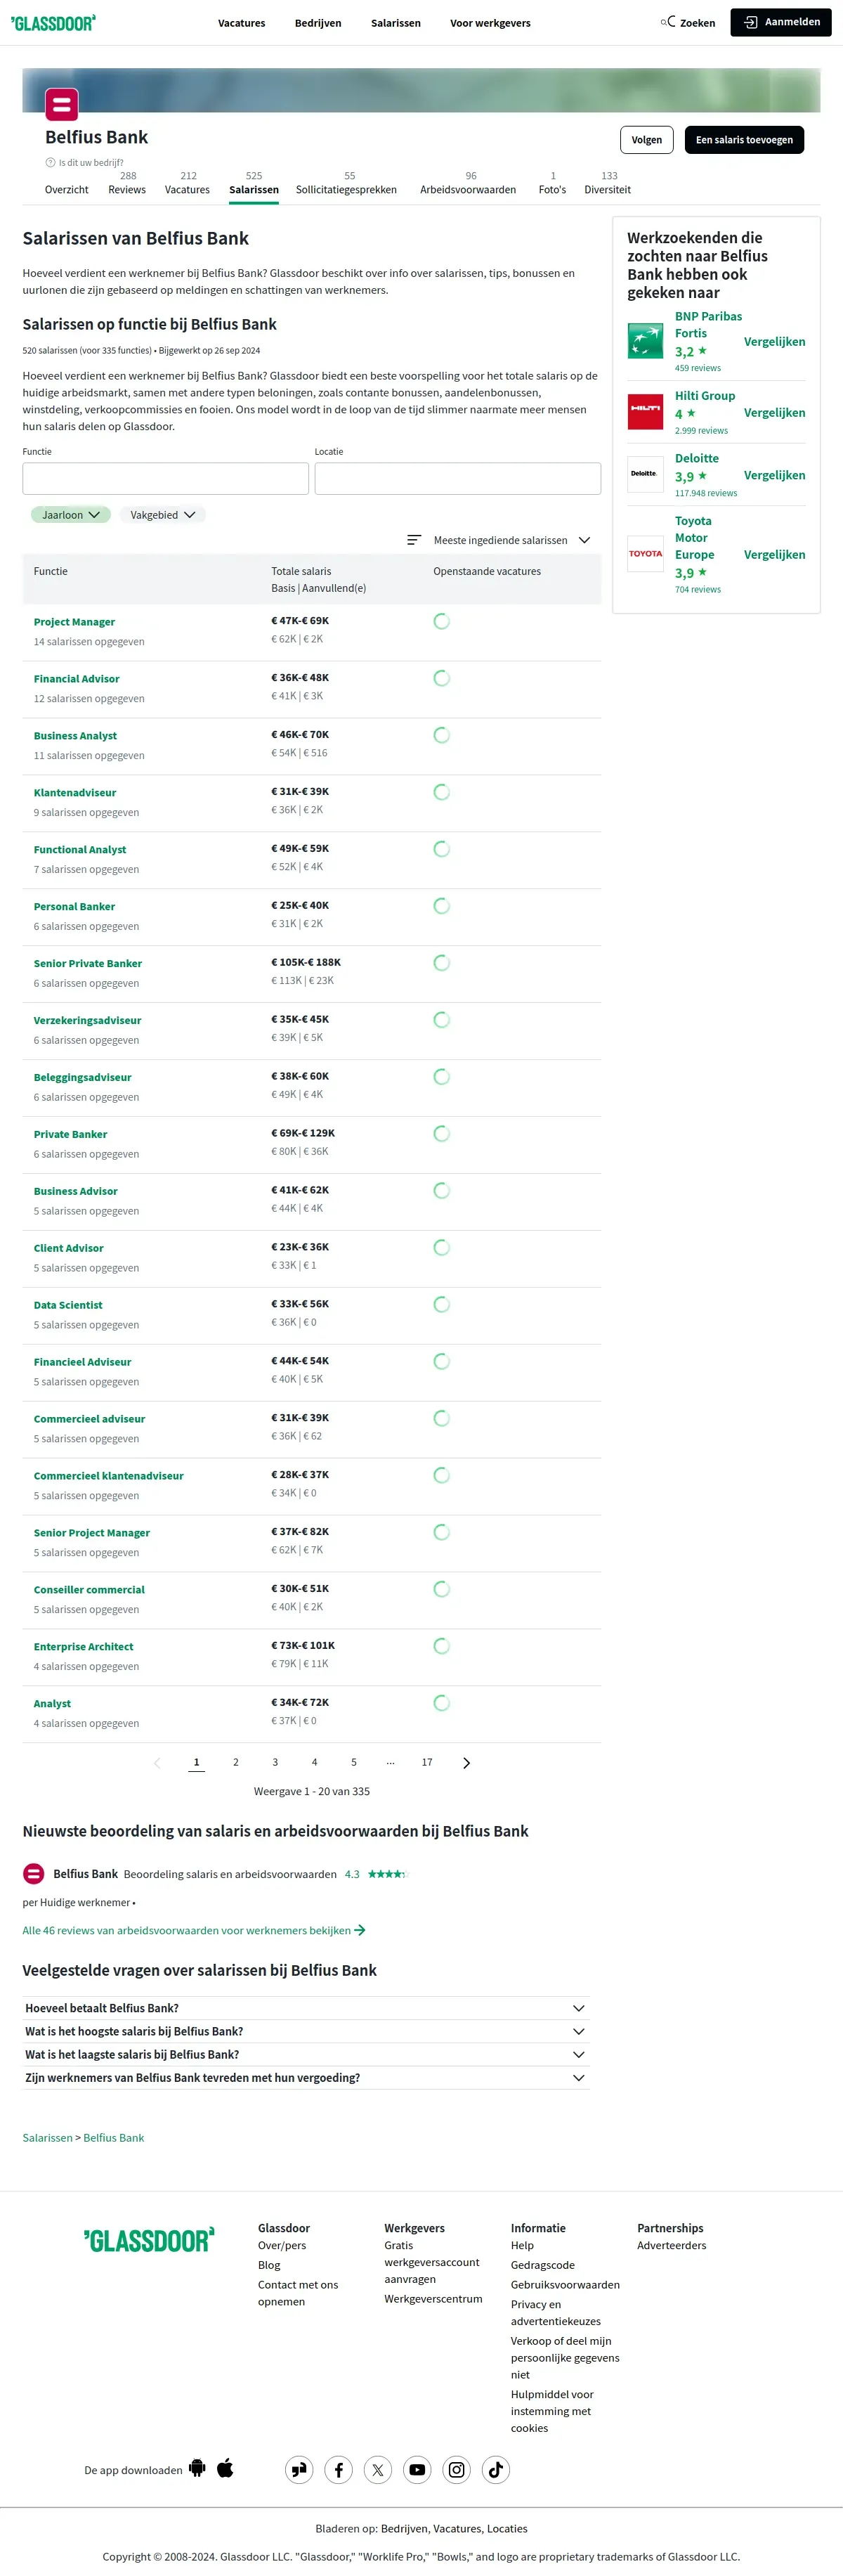Click the BNP Paribas Fortis logo
The width and height of the screenshot is (843, 2576).
pyautogui.click(x=645, y=341)
